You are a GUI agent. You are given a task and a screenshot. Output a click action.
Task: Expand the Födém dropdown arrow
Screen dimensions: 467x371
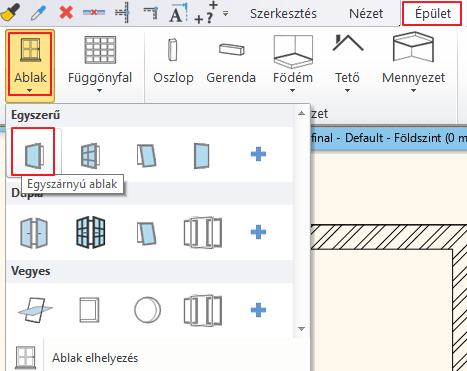coord(293,90)
